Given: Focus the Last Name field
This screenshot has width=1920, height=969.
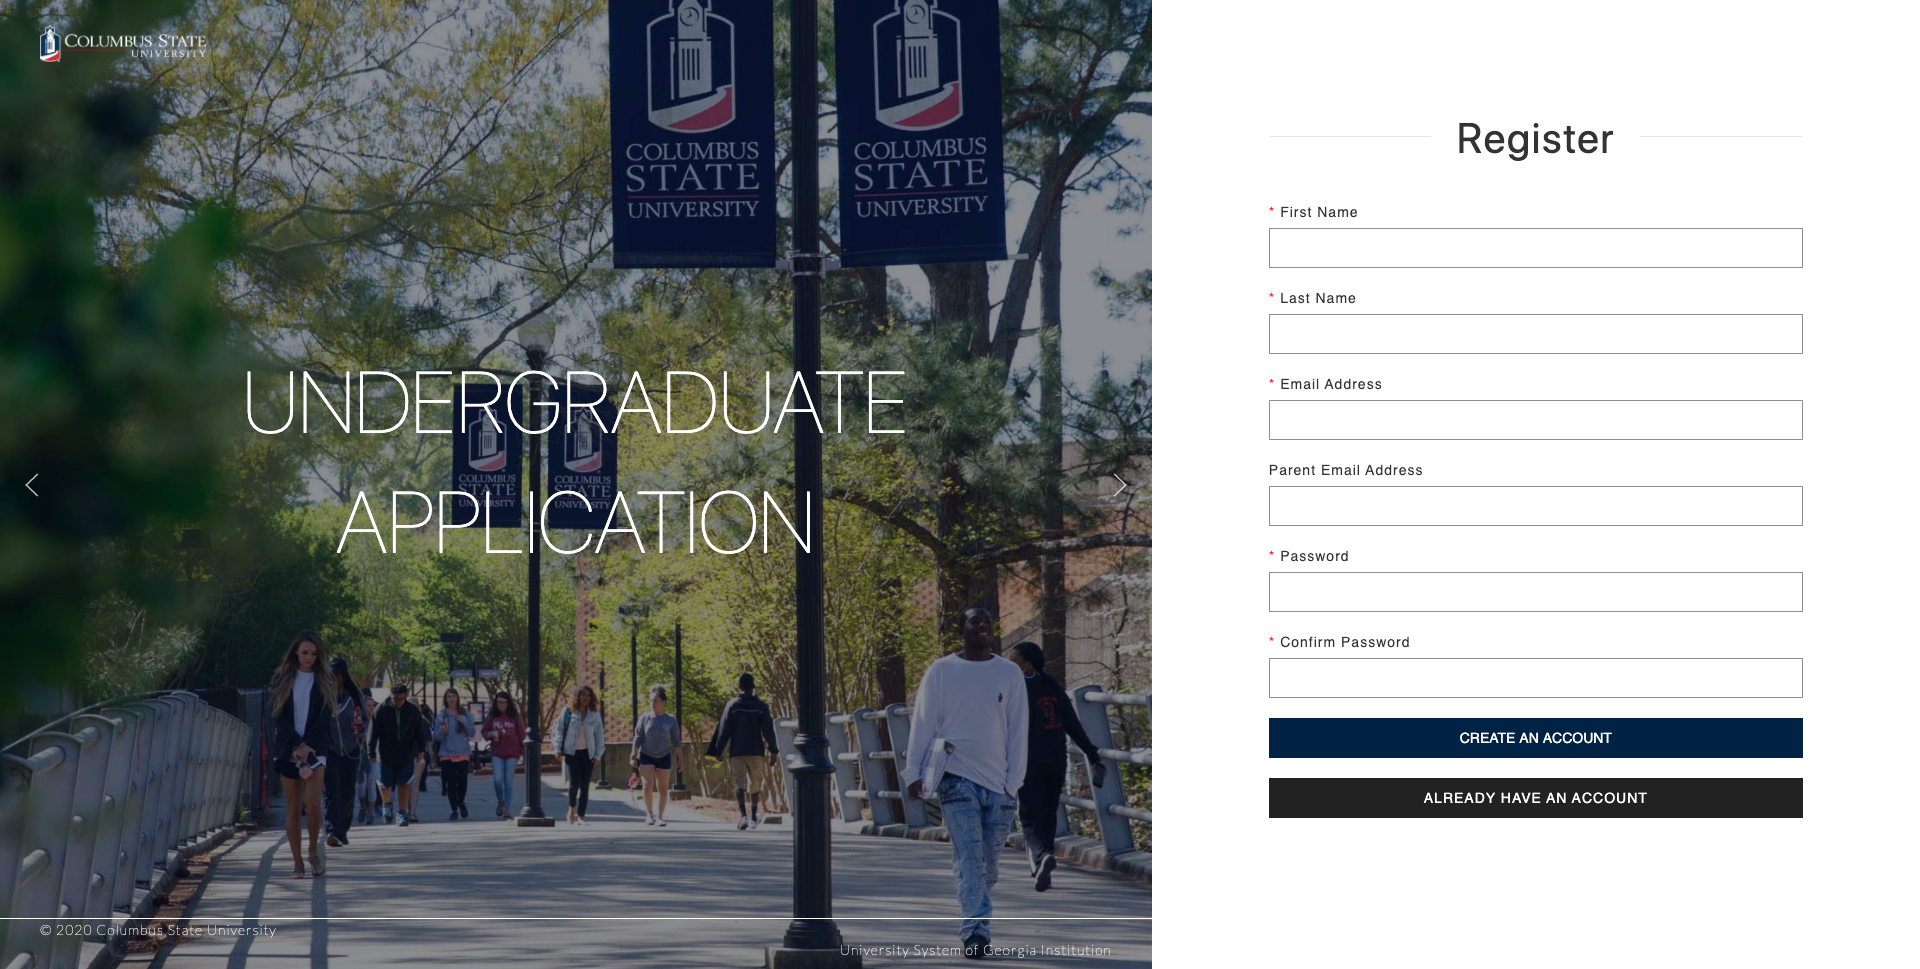Looking at the screenshot, I should coord(1535,334).
